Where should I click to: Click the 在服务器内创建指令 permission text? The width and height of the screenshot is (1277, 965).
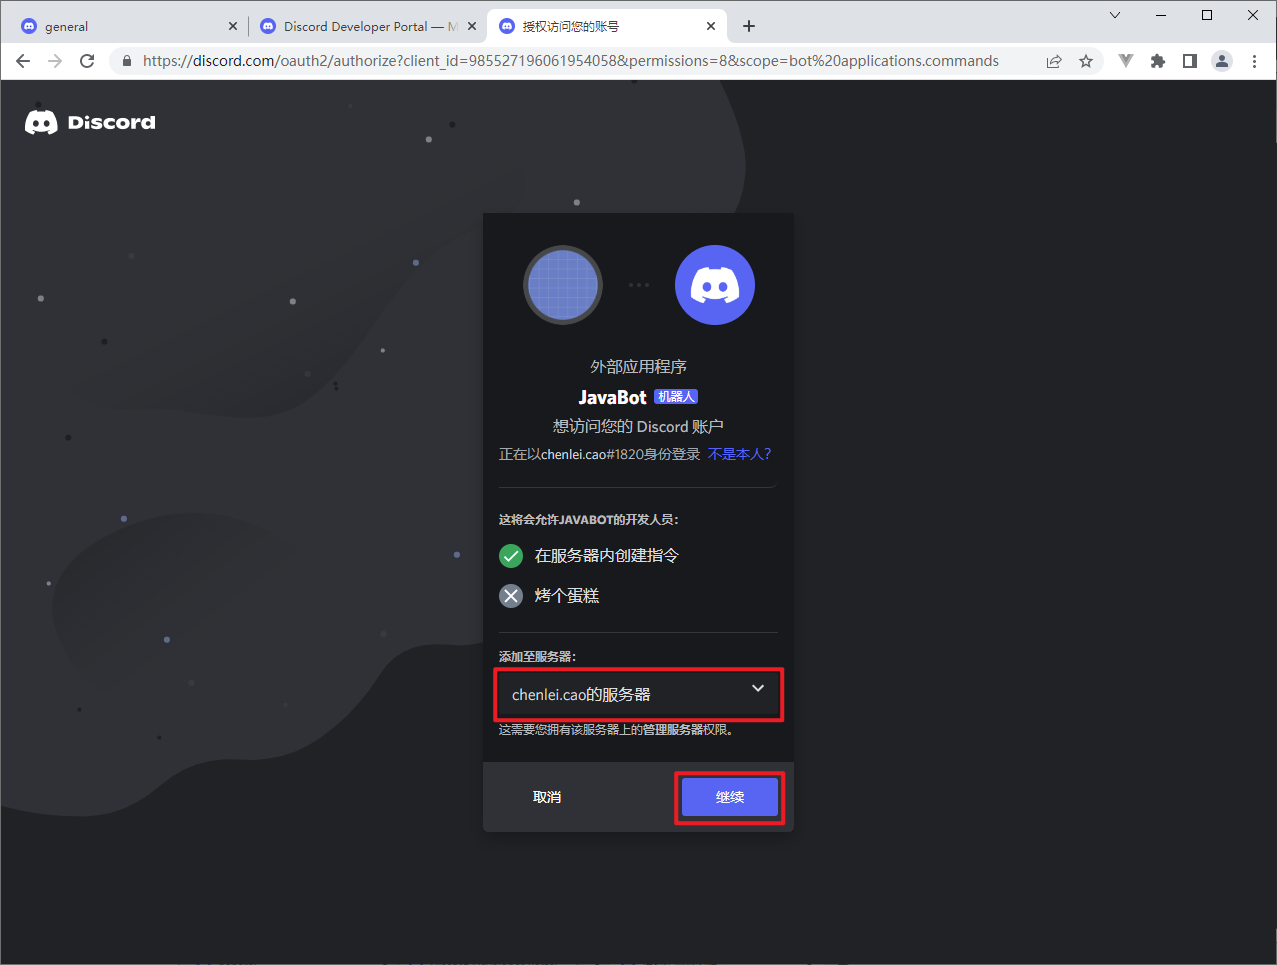tap(607, 556)
